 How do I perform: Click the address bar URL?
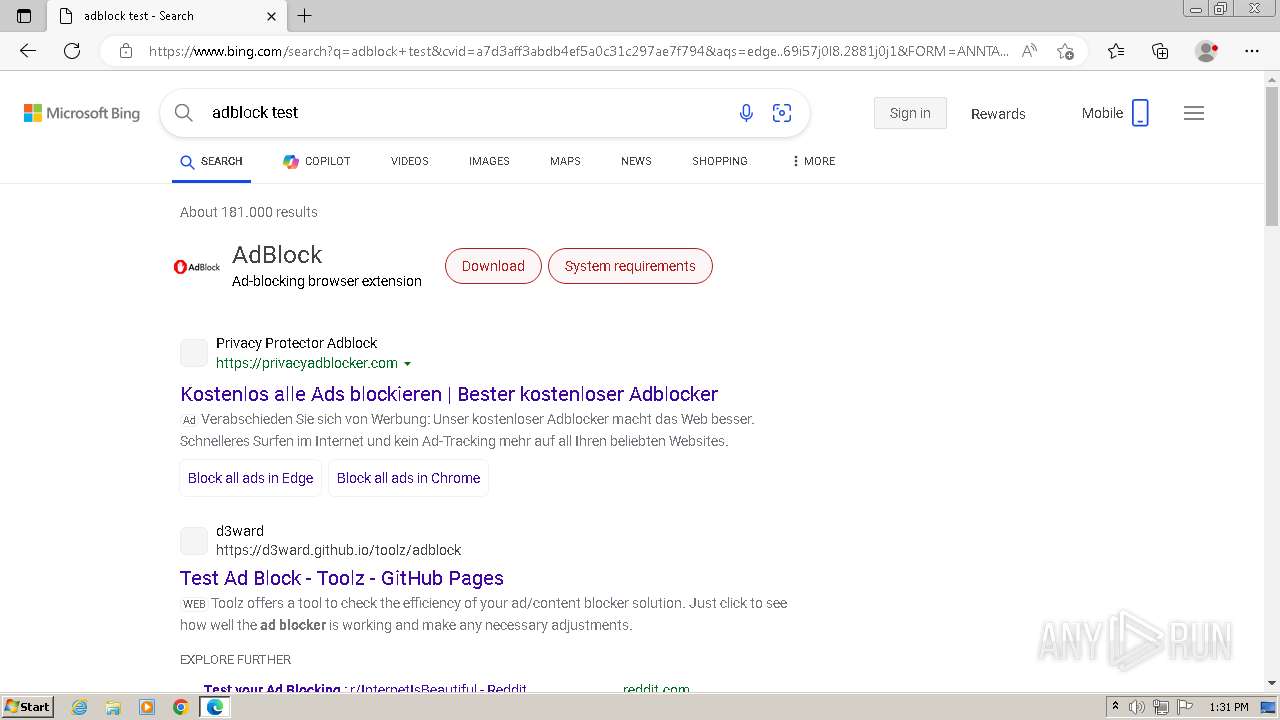point(578,51)
